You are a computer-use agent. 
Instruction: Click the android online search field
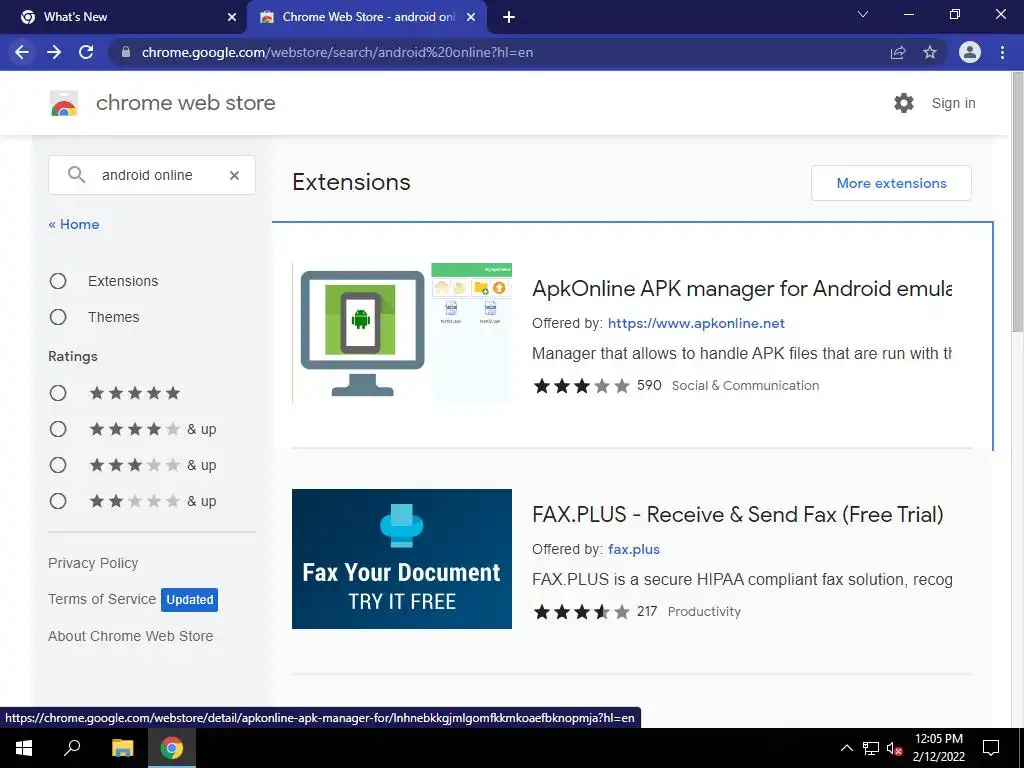(x=152, y=175)
